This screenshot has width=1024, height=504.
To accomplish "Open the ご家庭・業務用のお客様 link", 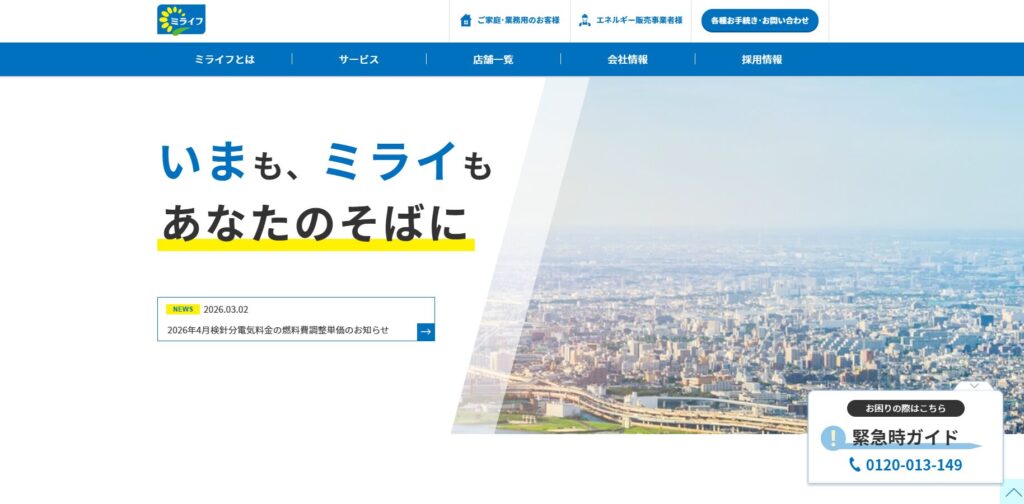I will click(x=518, y=20).
